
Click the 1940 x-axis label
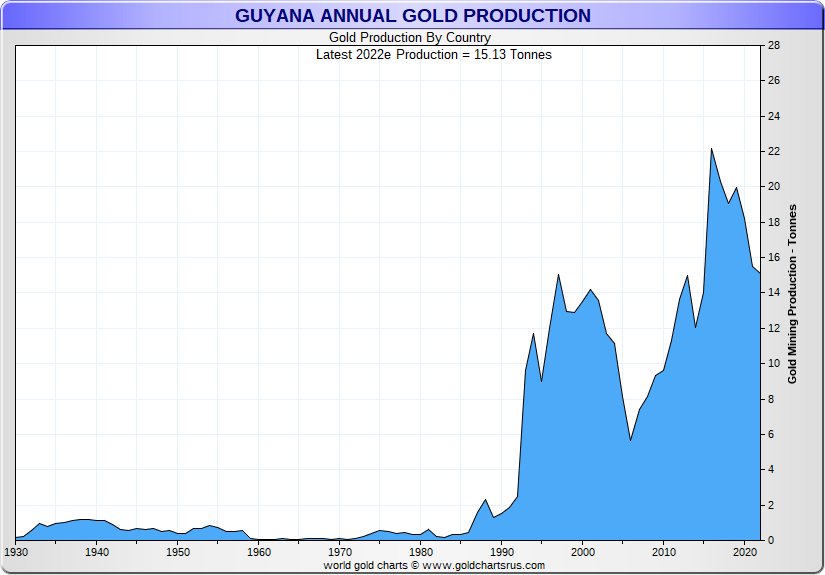click(x=97, y=552)
